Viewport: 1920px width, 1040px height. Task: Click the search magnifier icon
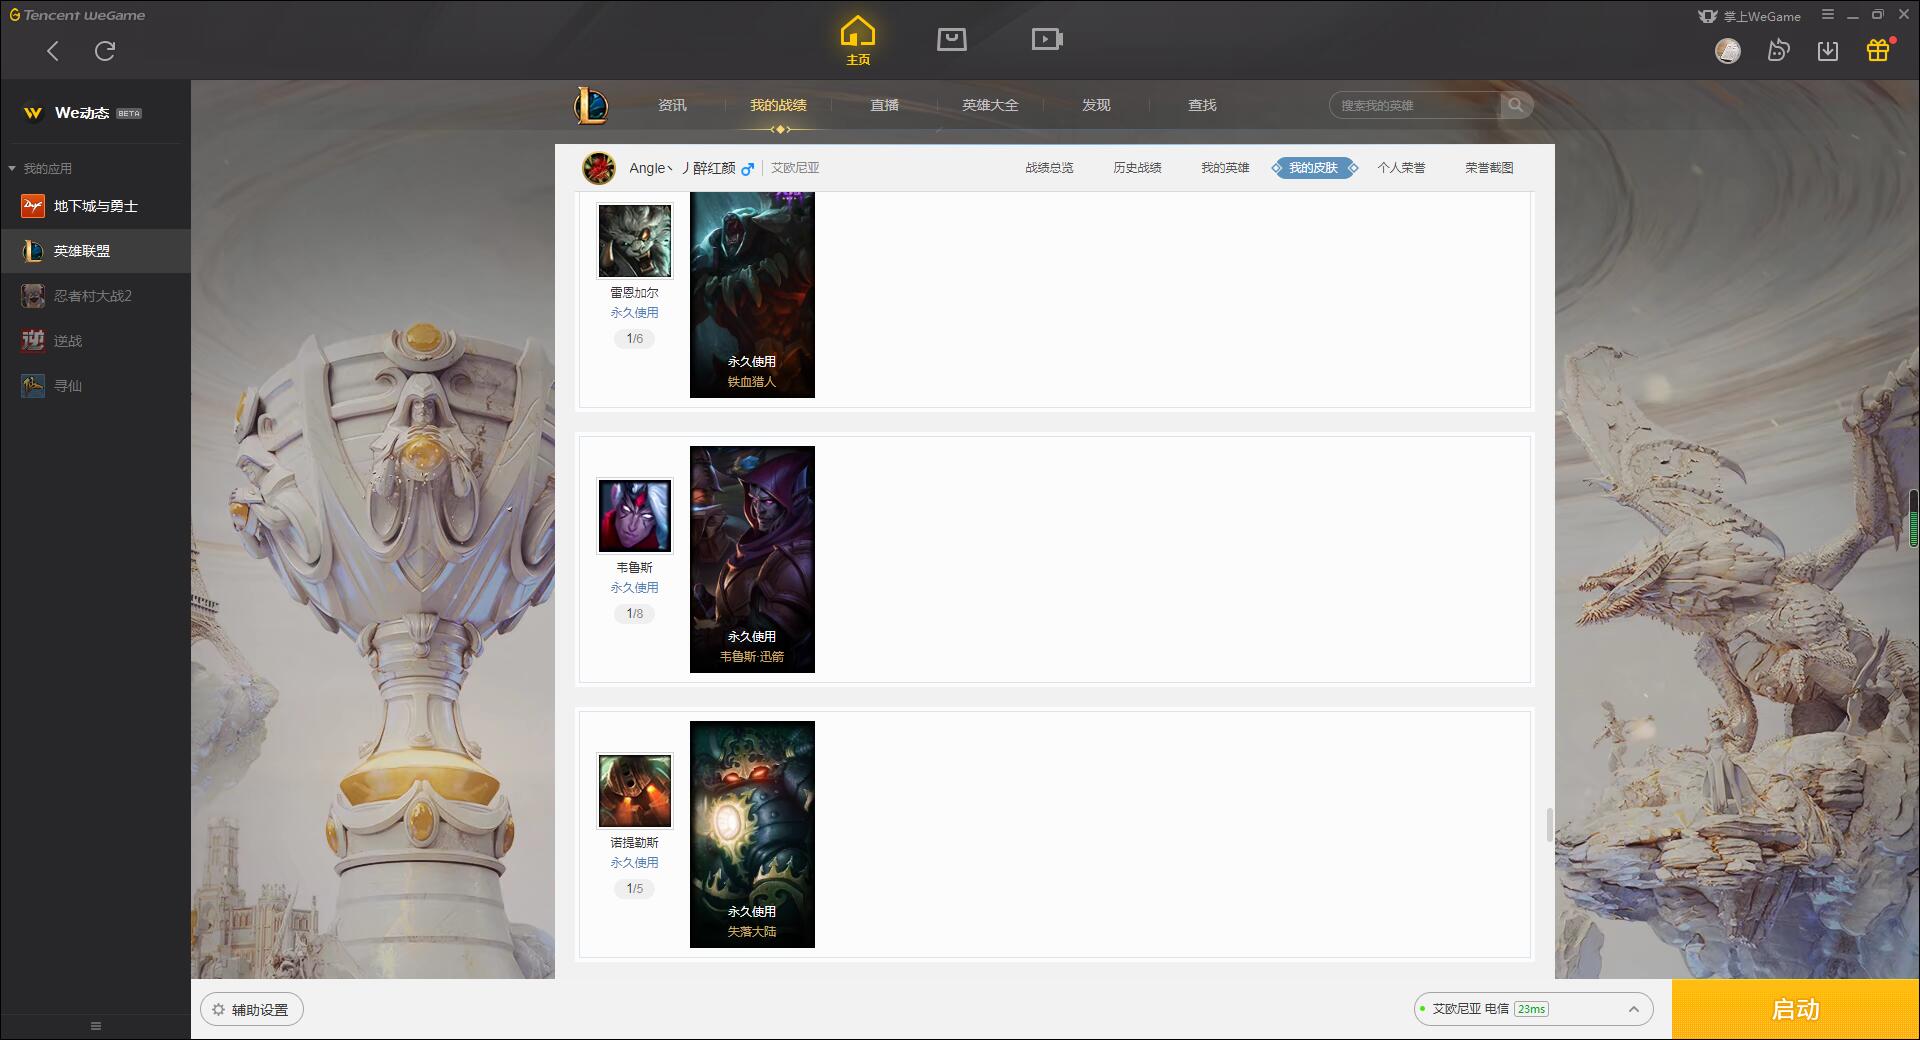pos(1516,105)
